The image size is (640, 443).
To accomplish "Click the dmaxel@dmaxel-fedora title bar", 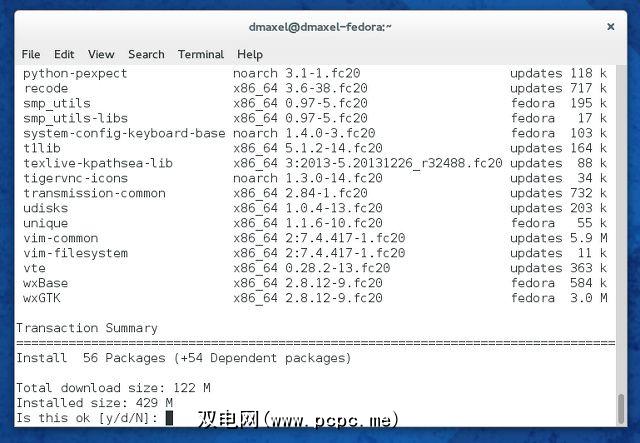I will (x=320, y=24).
